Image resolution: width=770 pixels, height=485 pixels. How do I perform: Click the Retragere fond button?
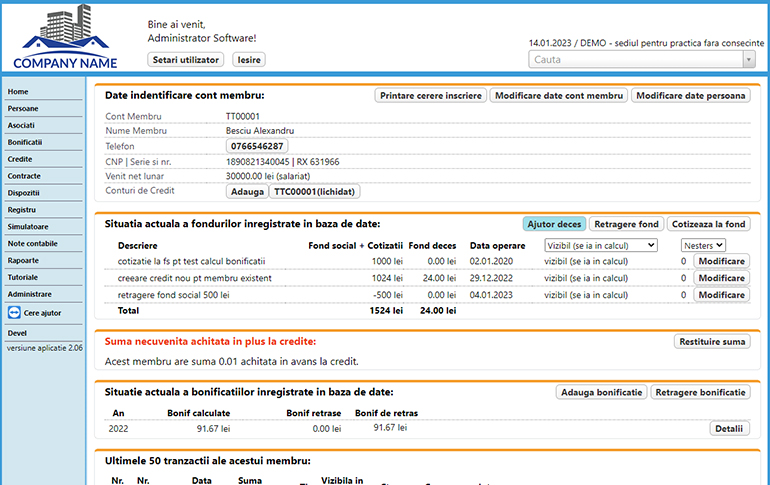[x=626, y=224]
